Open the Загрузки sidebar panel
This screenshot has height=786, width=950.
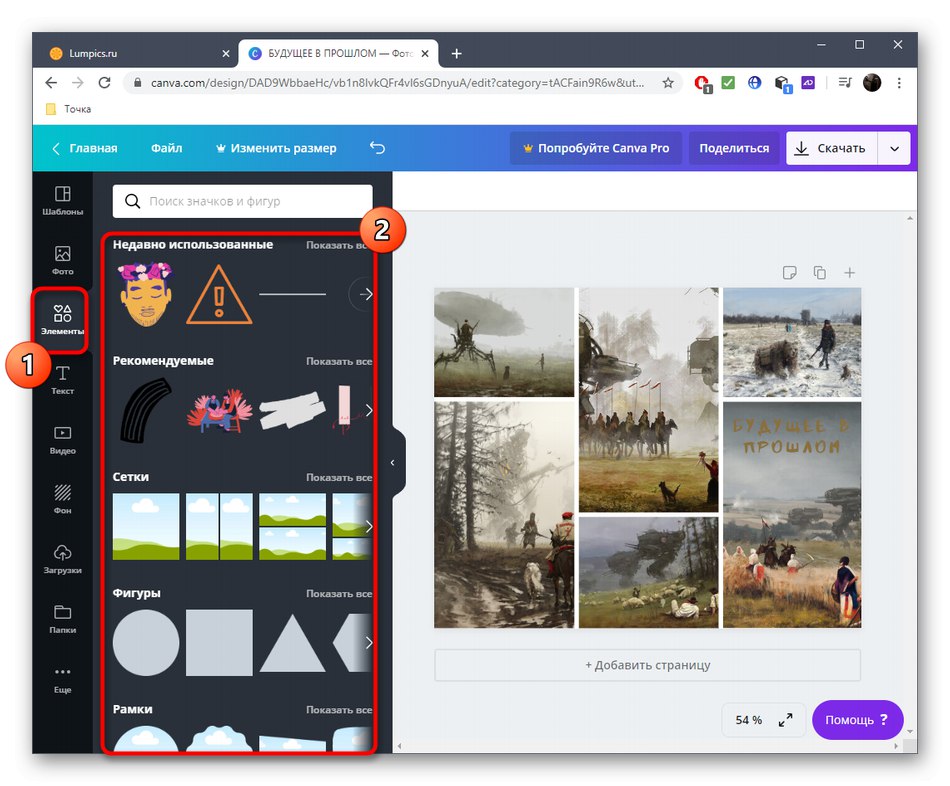(x=62, y=559)
